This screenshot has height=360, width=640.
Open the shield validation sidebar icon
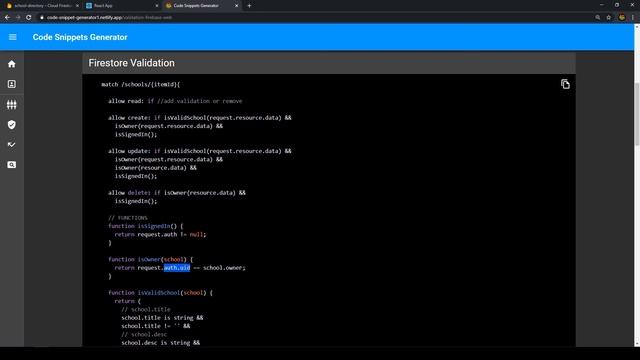tap(11, 124)
